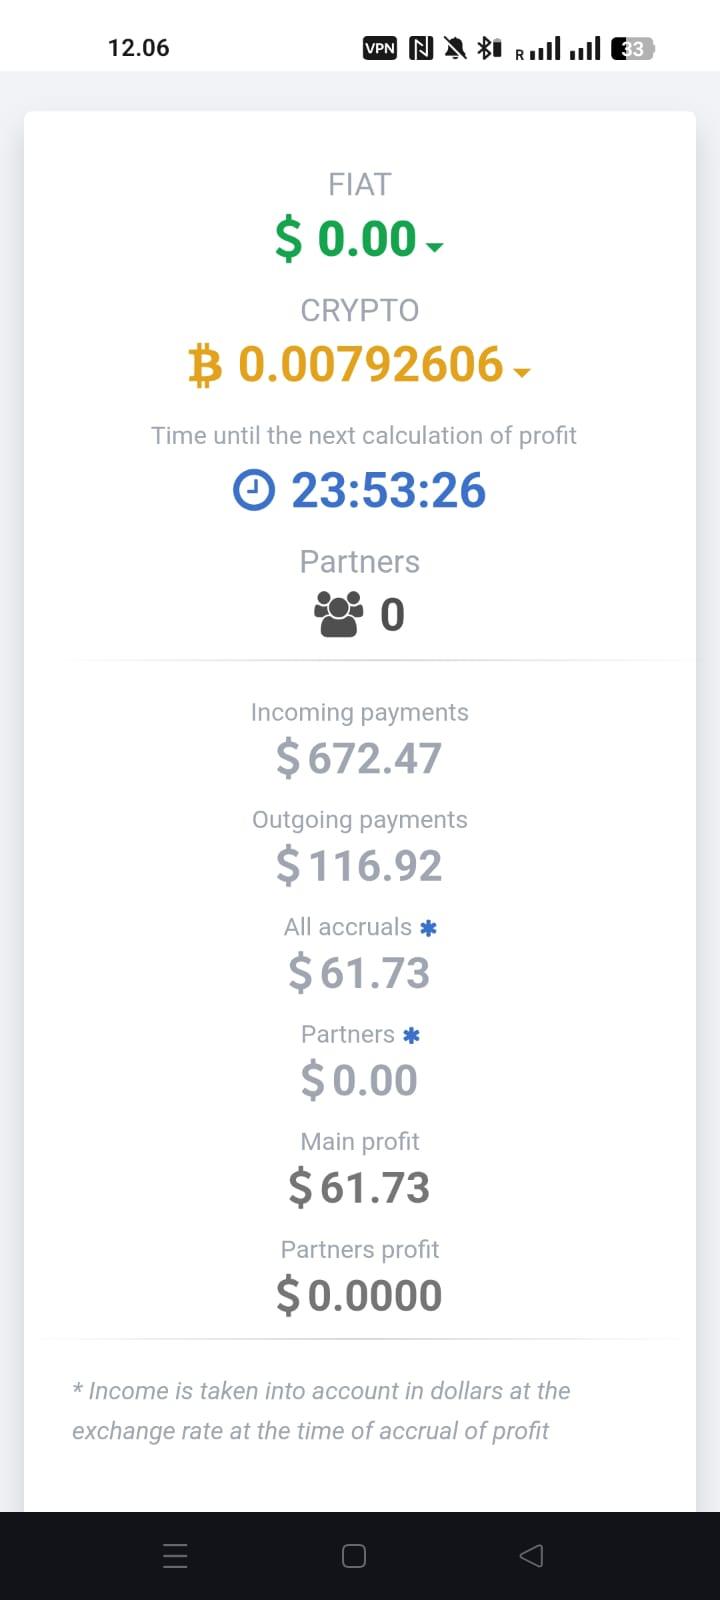Tap the blue clock icon
This screenshot has width=720, height=1600.
254,491
